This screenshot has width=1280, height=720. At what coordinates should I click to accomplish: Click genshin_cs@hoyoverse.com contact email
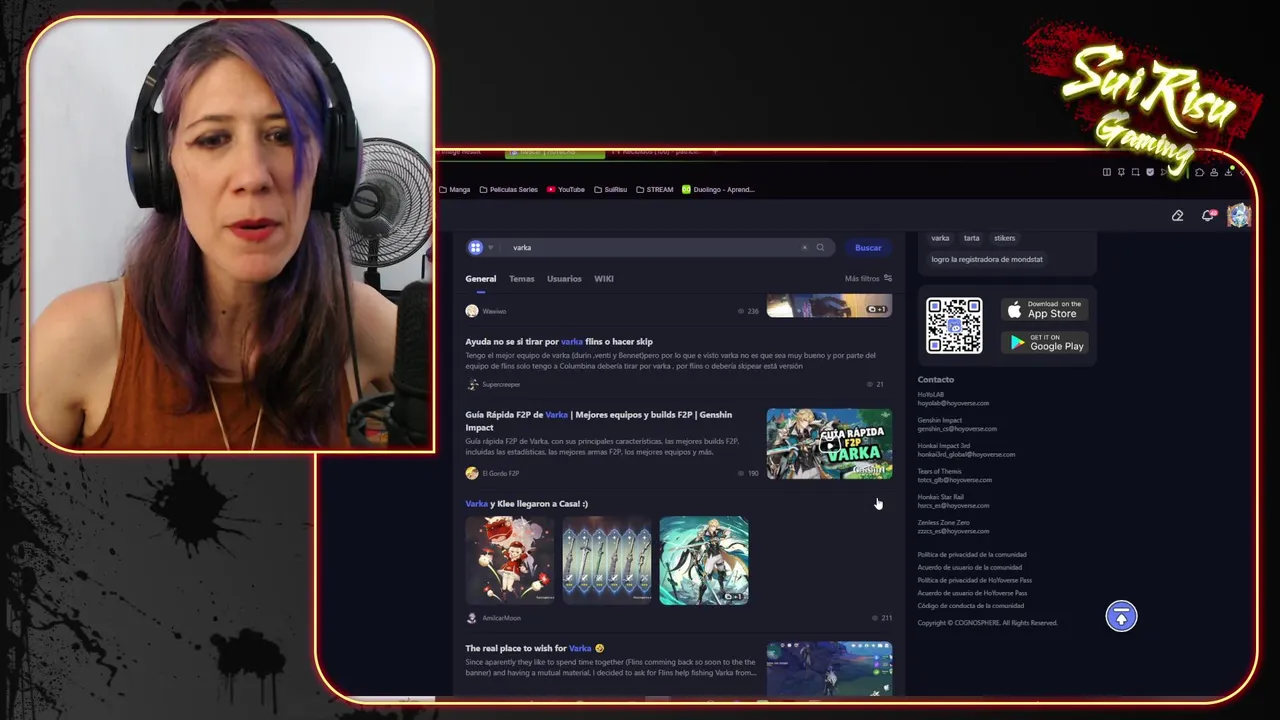click(x=957, y=429)
